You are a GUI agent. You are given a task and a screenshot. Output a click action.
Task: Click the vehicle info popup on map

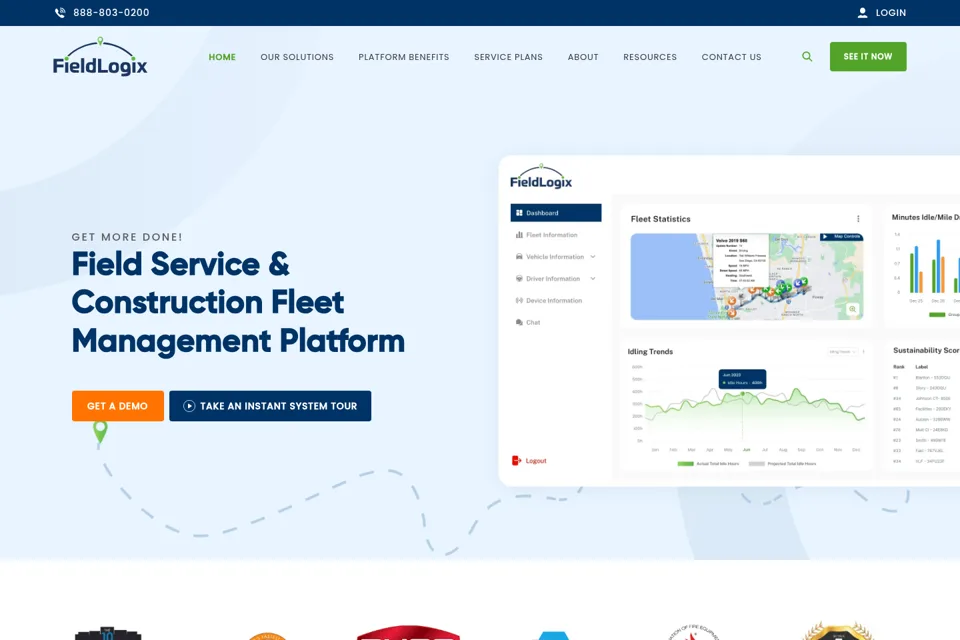[x=741, y=260]
